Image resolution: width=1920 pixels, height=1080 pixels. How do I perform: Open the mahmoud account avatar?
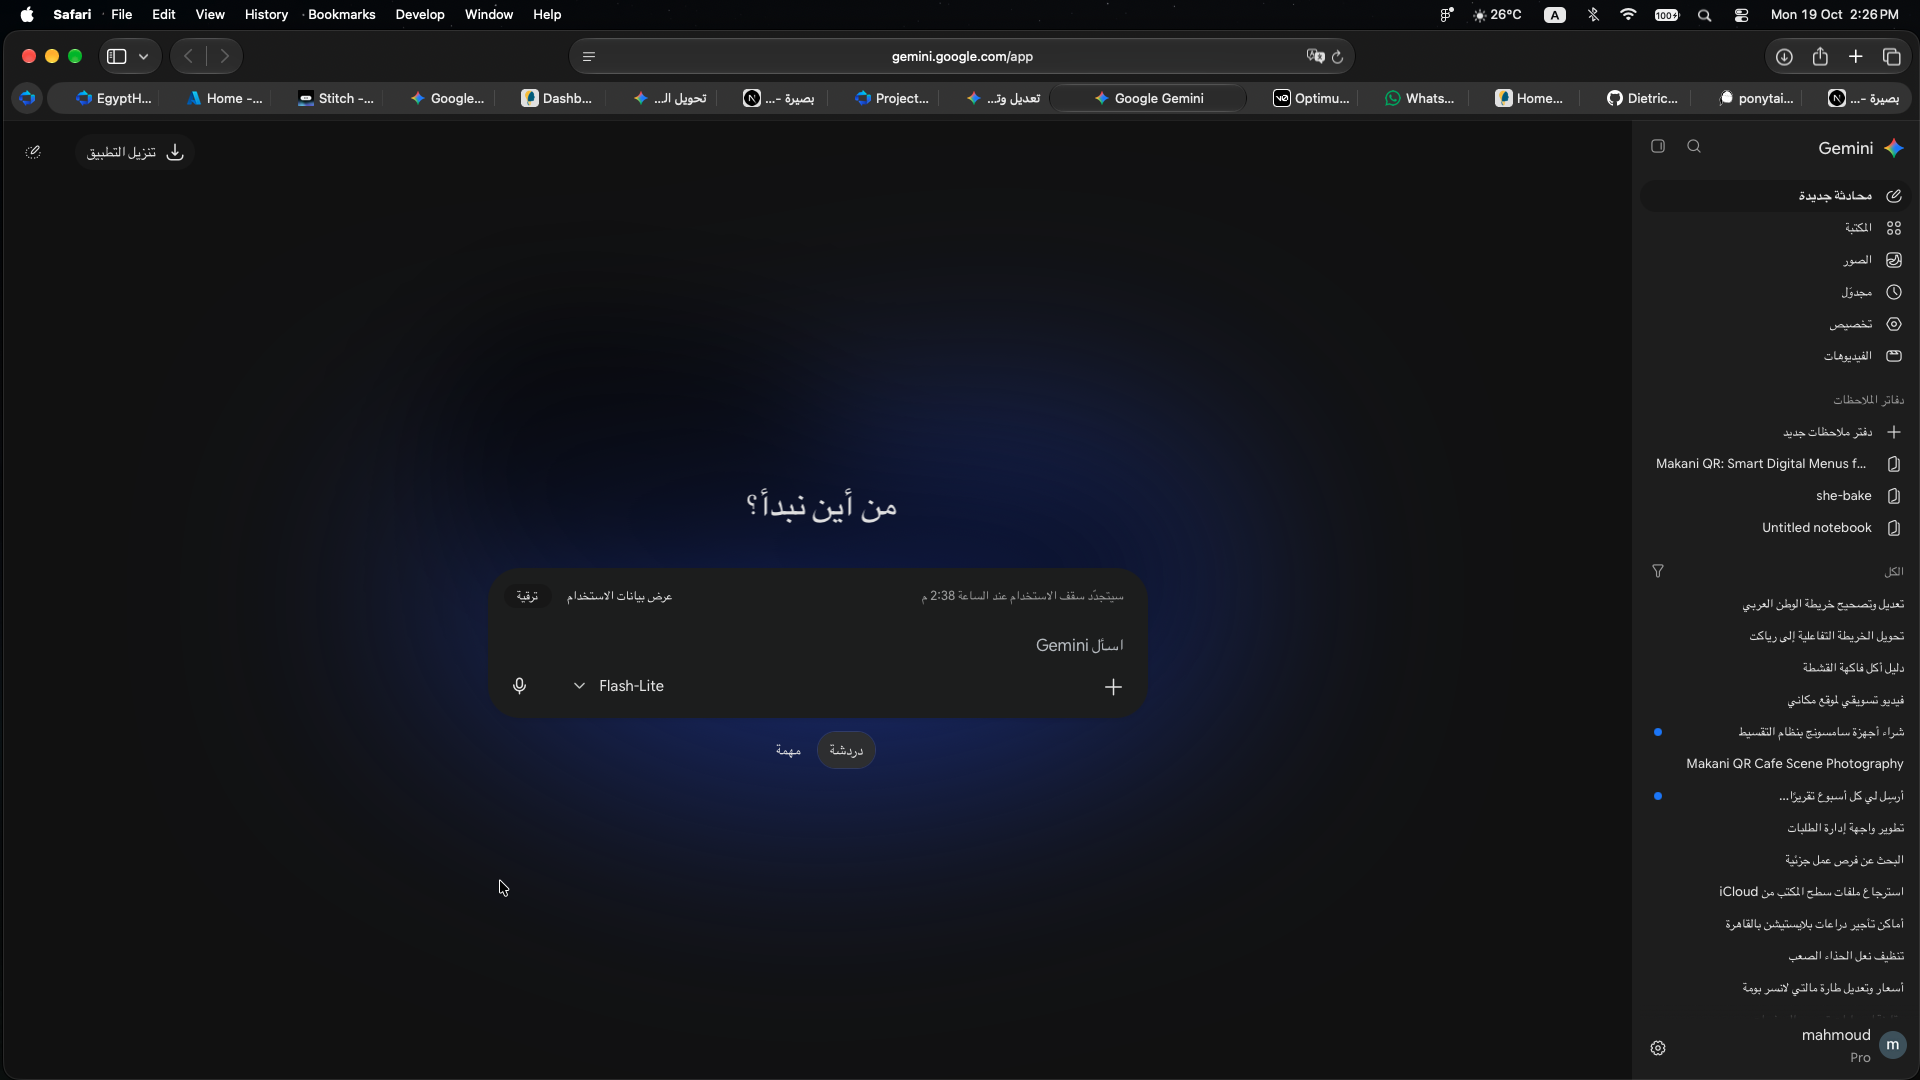click(x=1892, y=1045)
